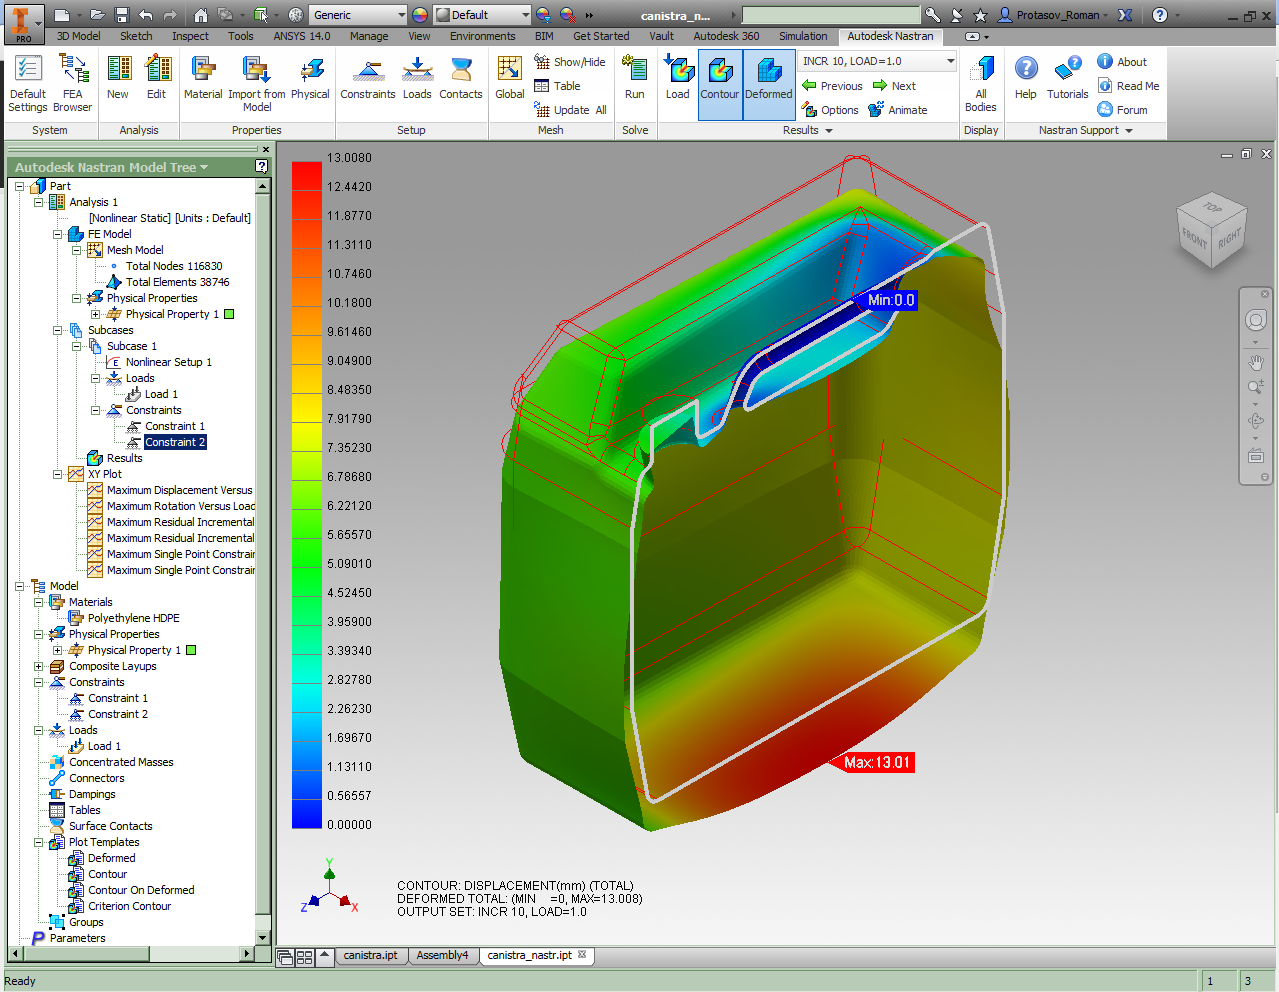Edit the current analysis
Image resolution: width=1279 pixels, height=992 pixels.
(157, 78)
